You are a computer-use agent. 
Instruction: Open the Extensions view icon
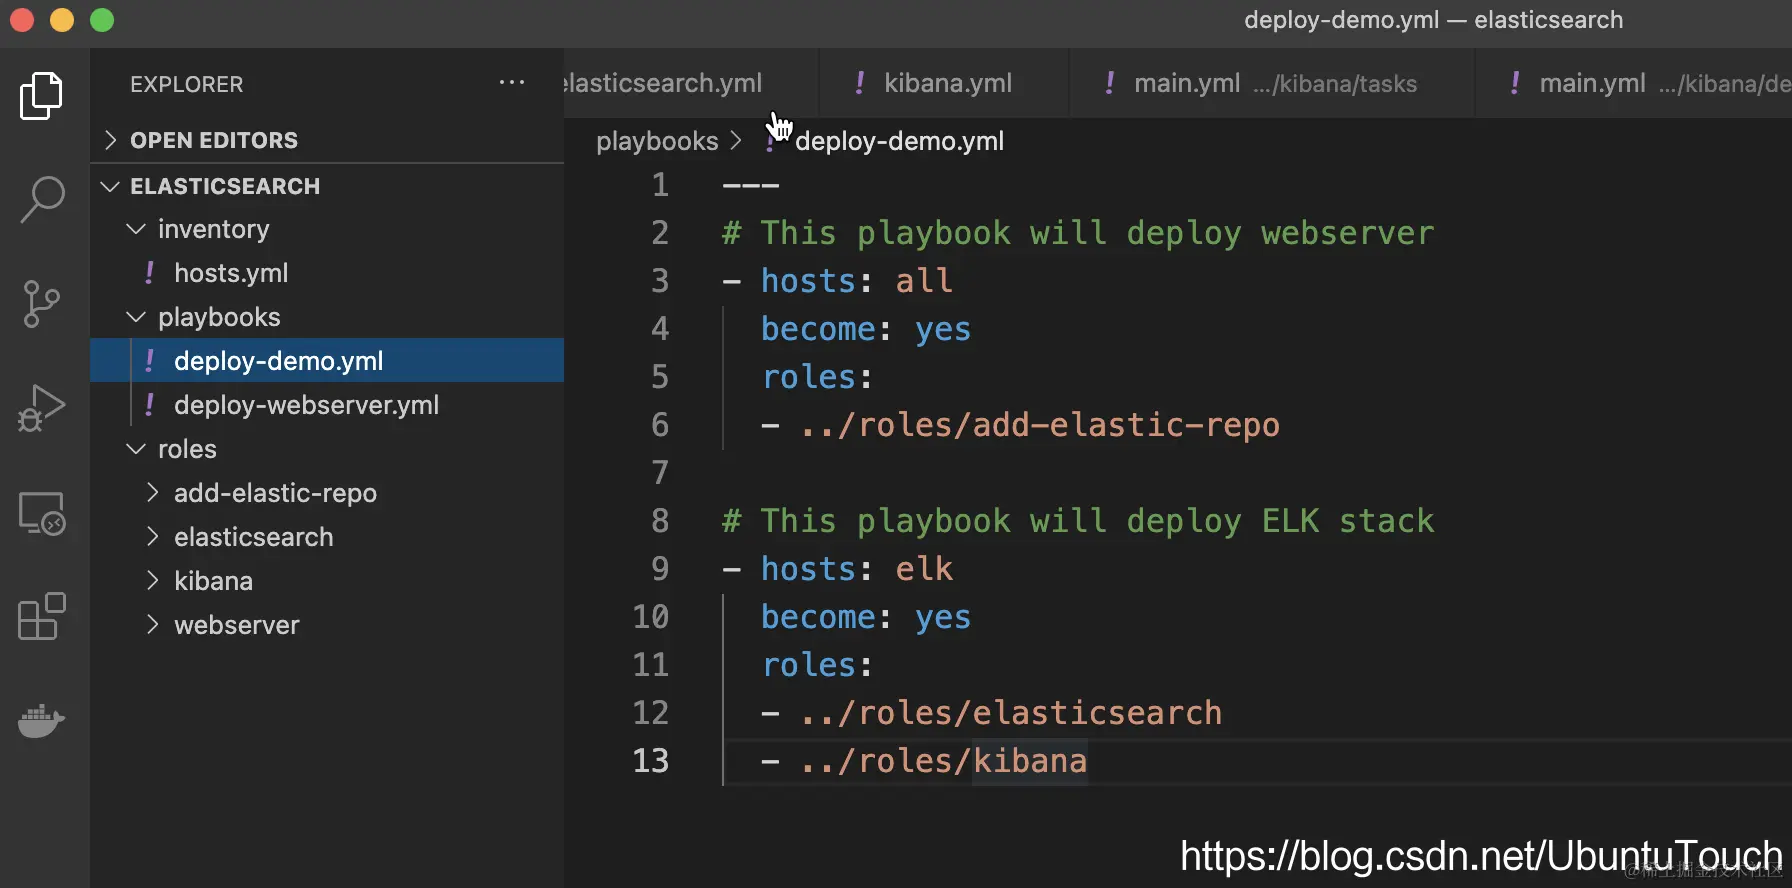pyautogui.click(x=42, y=616)
